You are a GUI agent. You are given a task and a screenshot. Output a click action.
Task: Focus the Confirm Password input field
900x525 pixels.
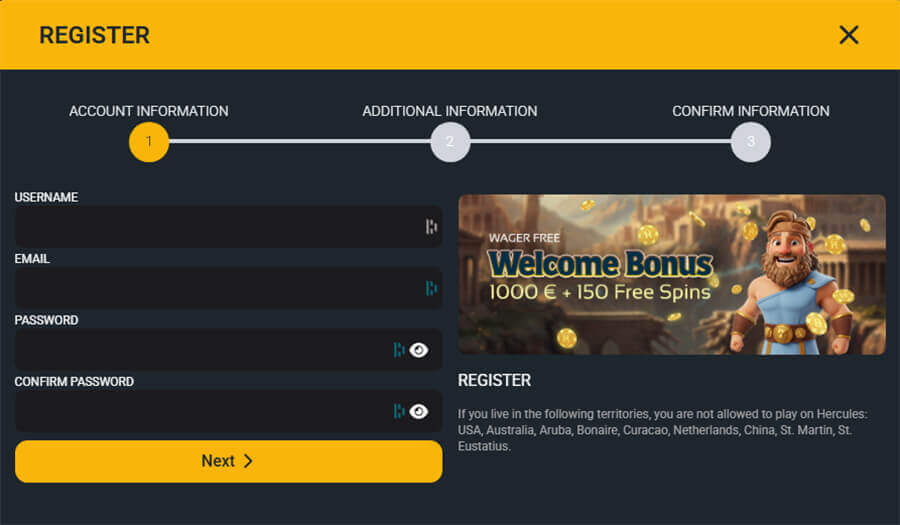point(228,411)
